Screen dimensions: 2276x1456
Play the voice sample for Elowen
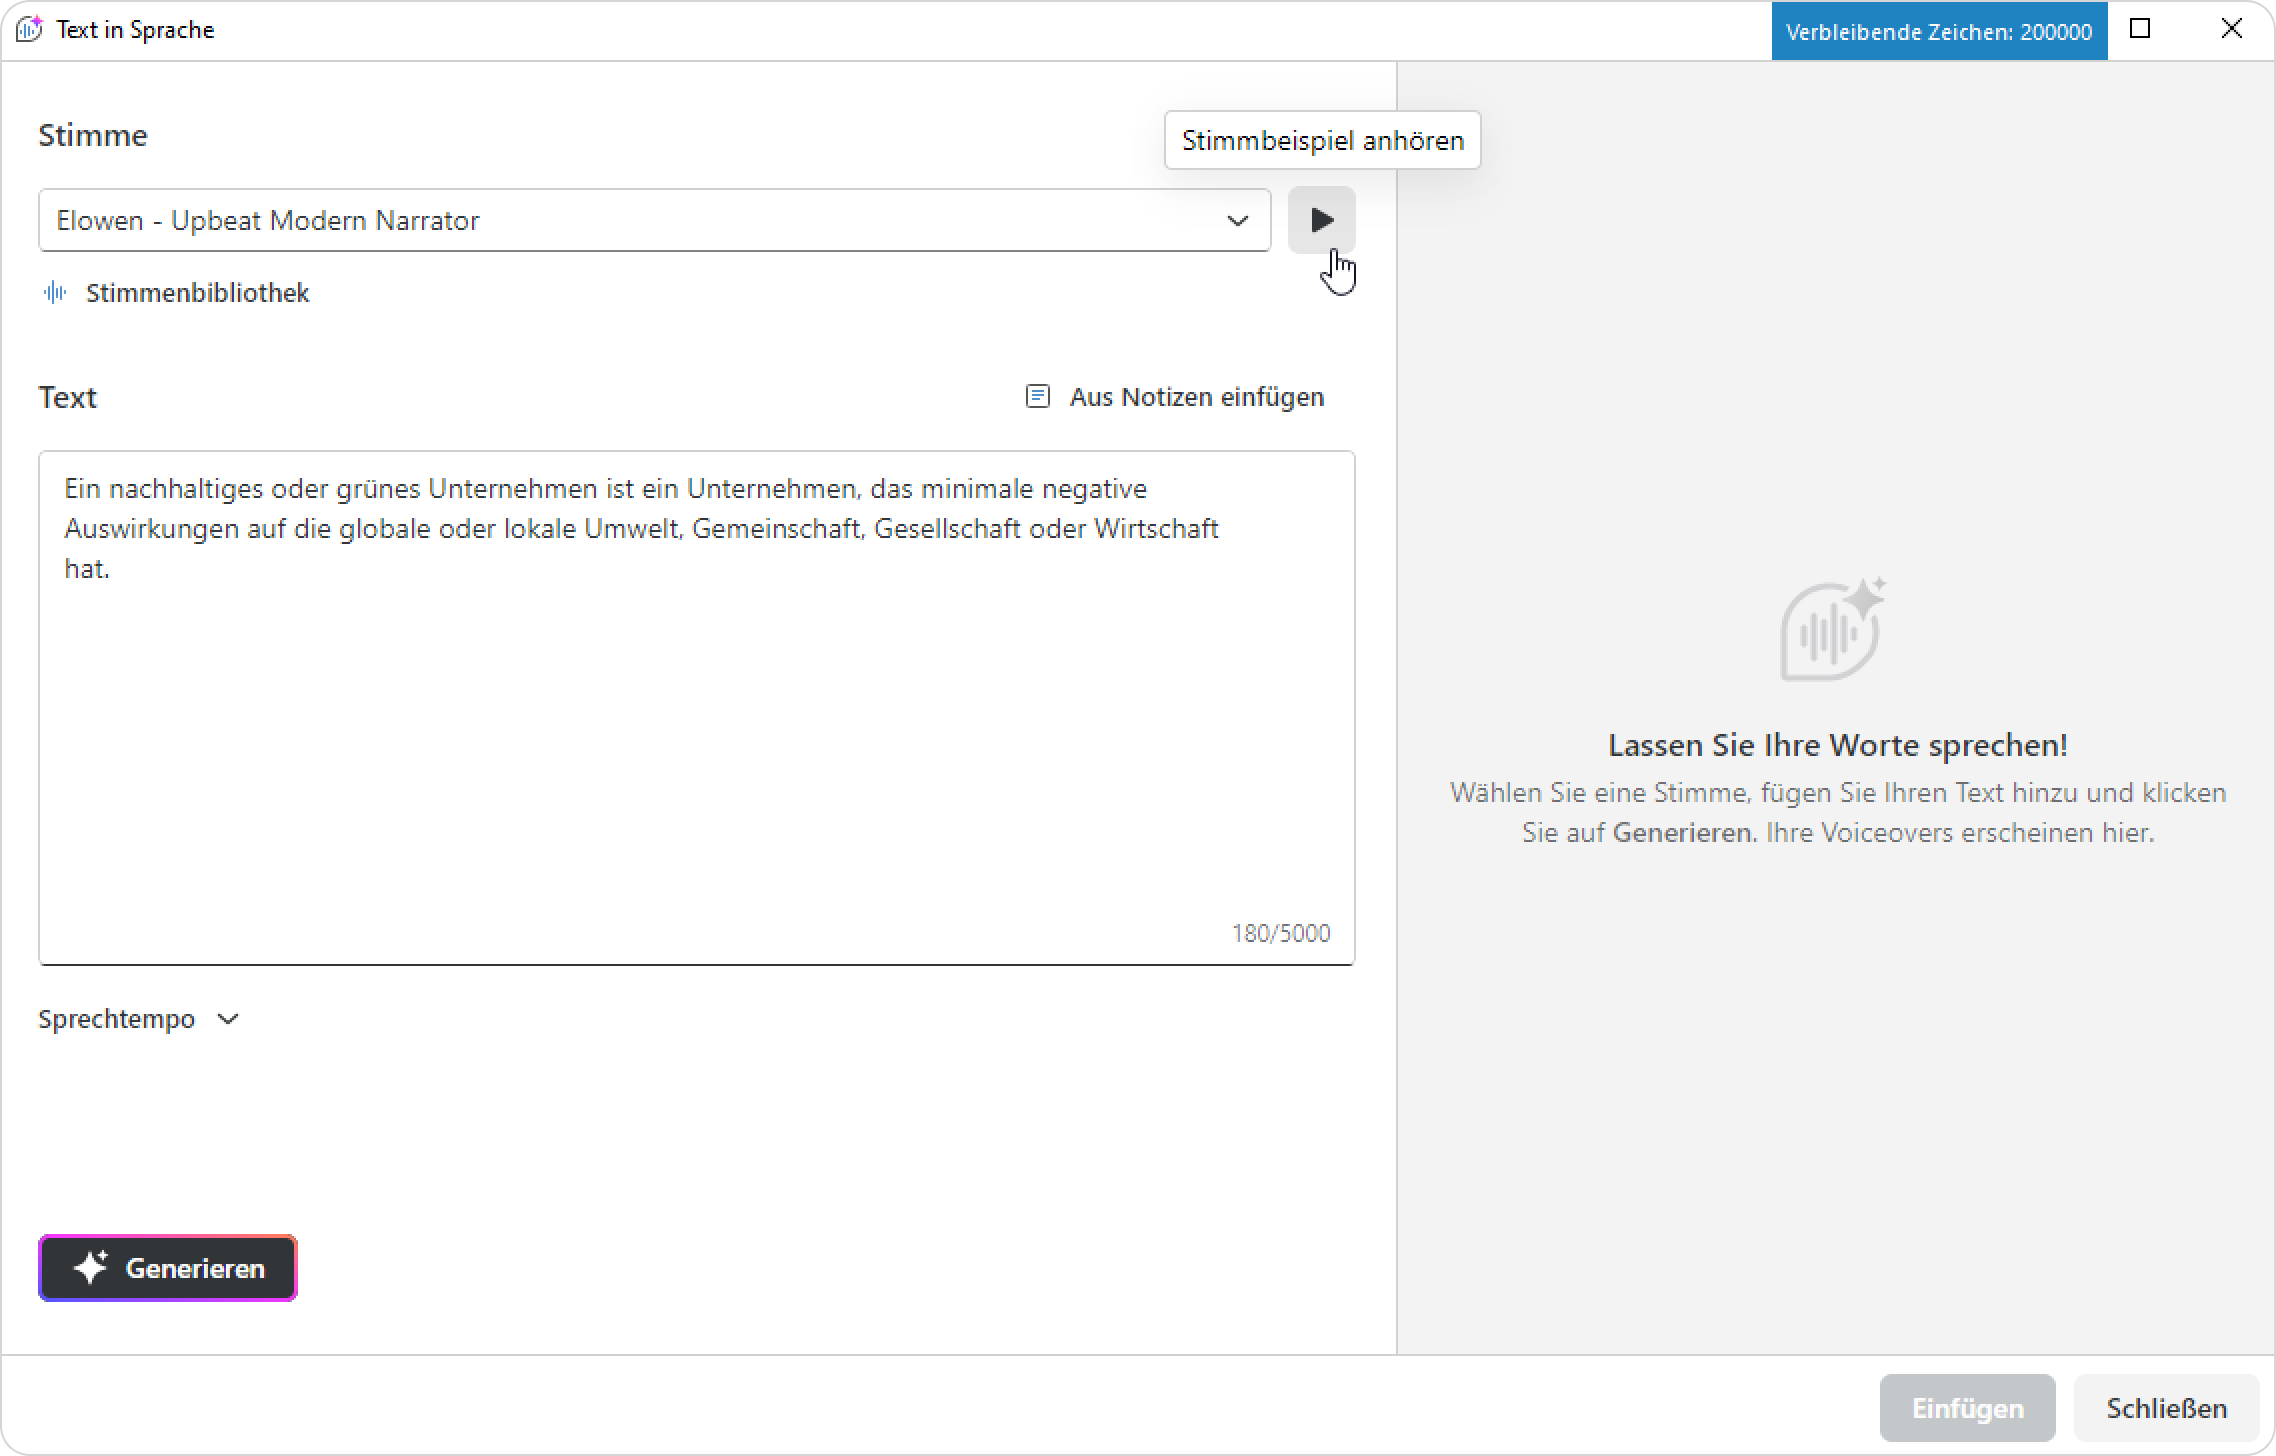tap(1321, 220)
